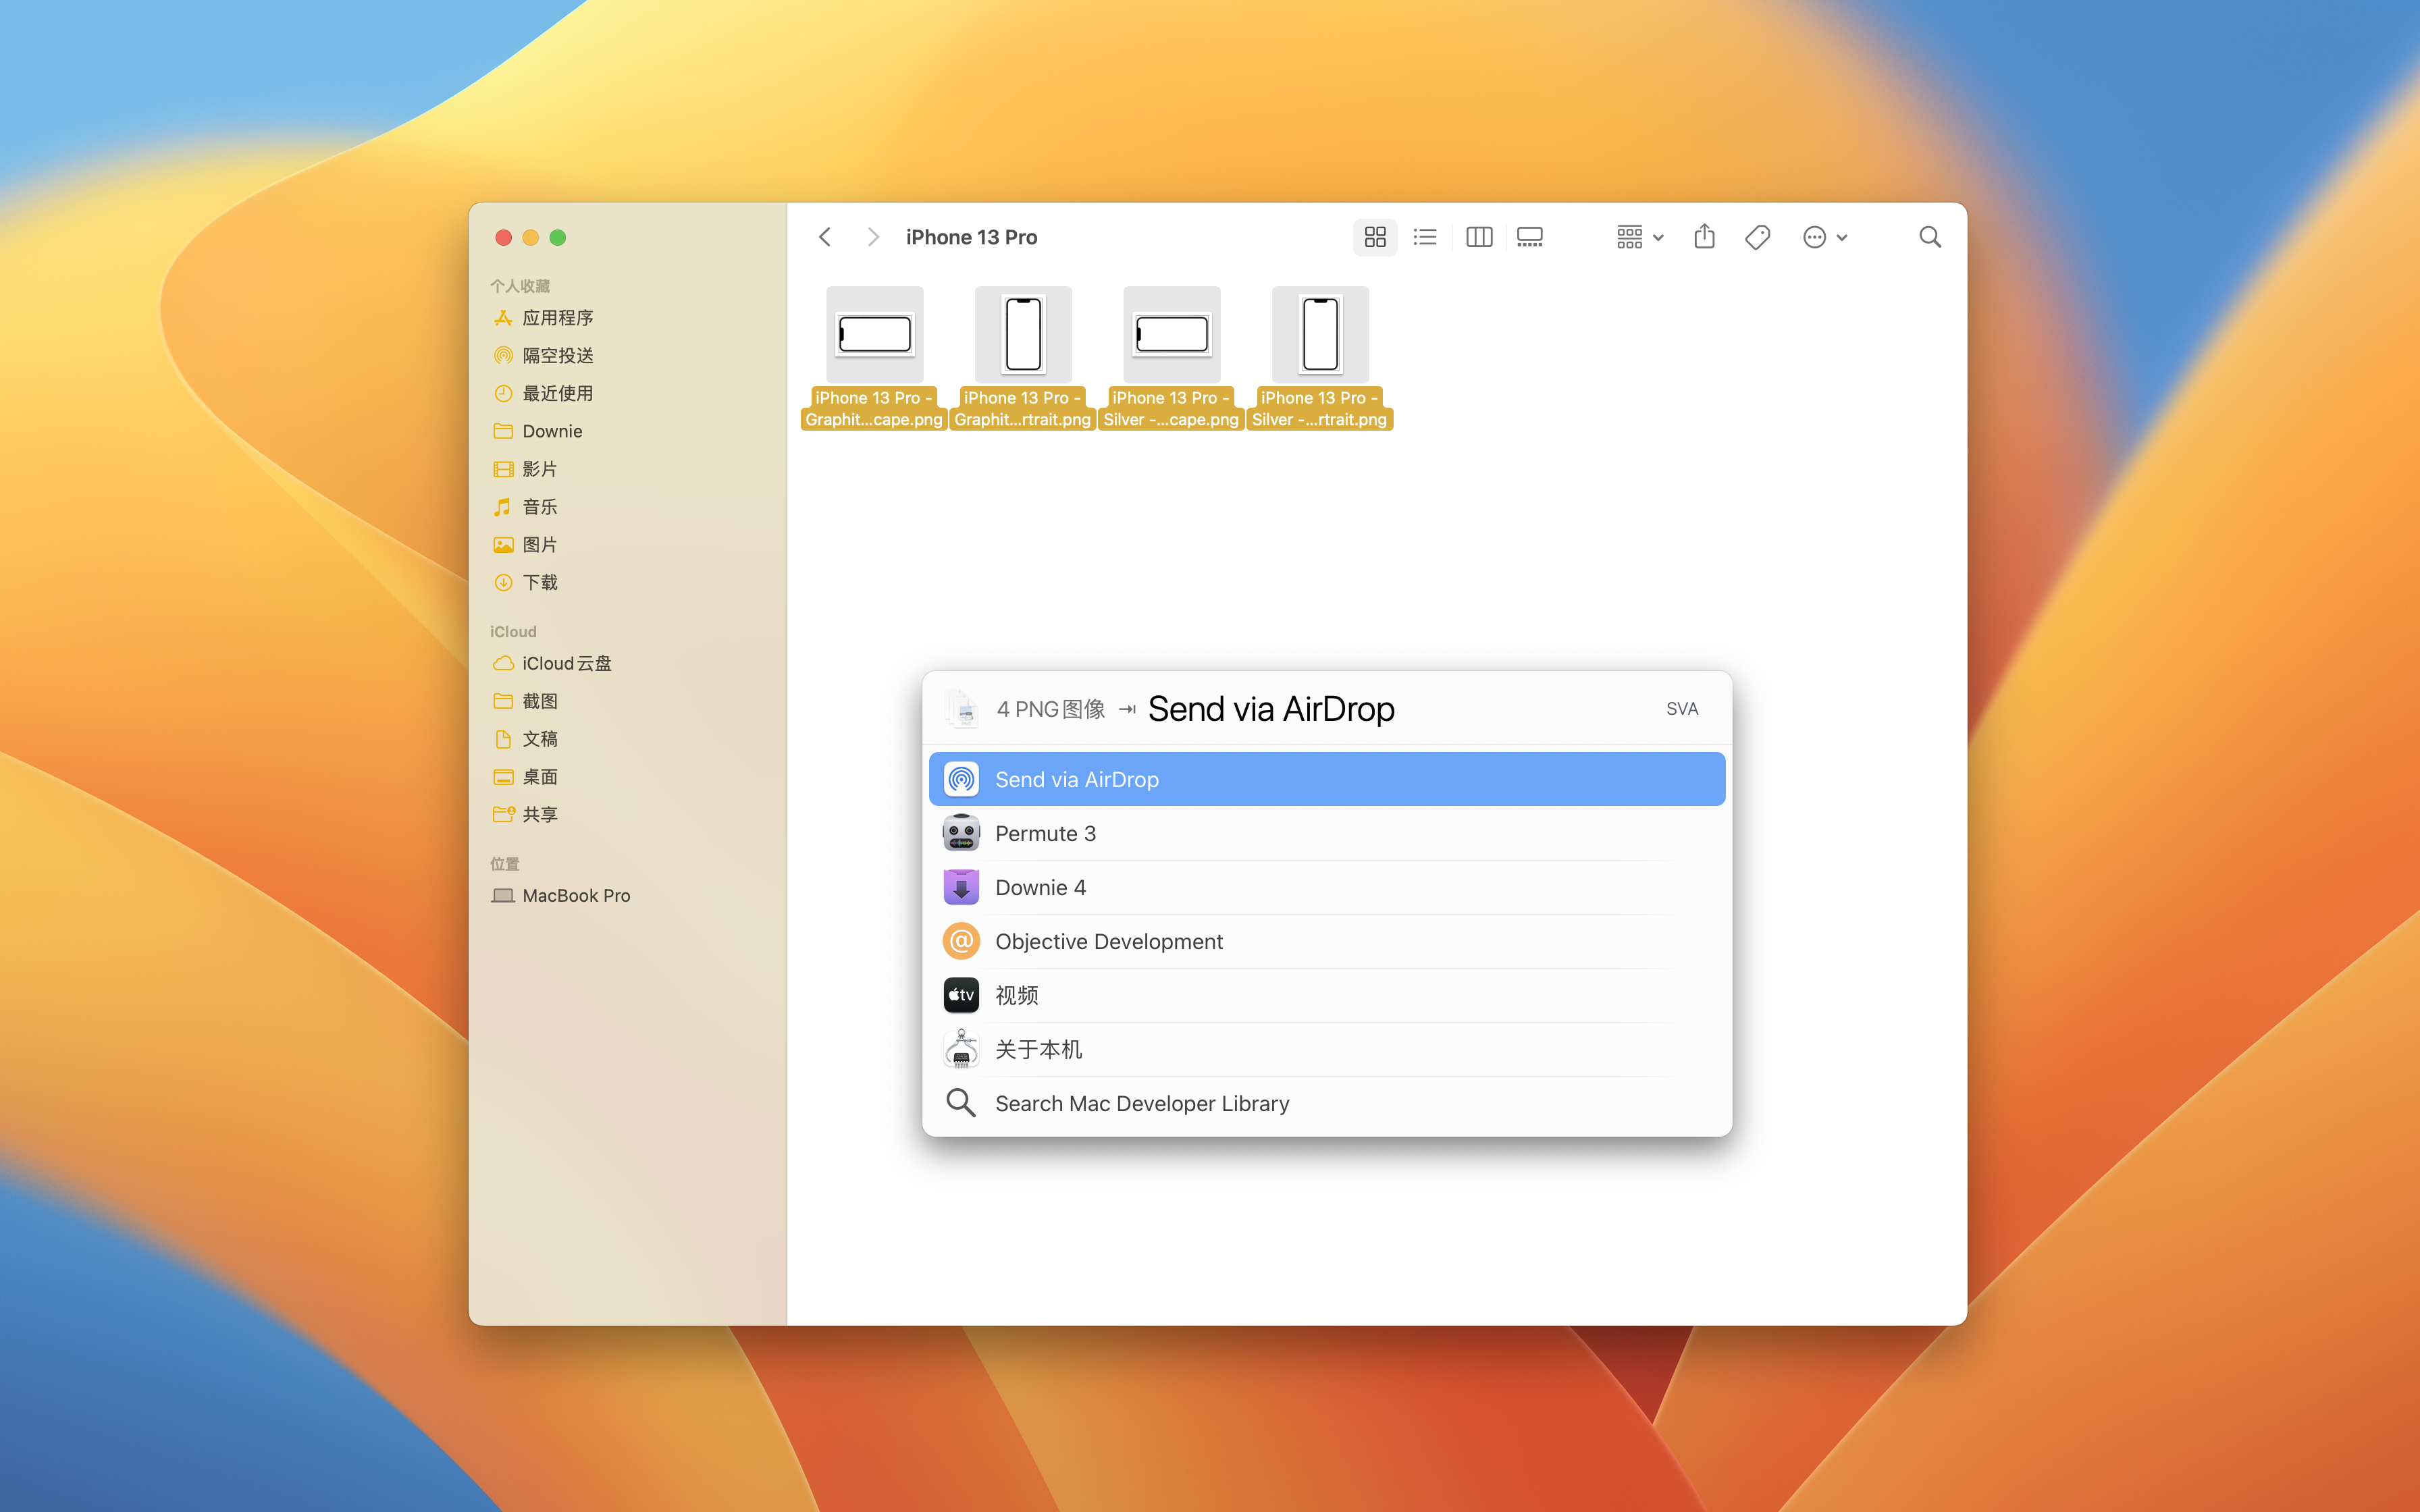Click the 关于本机 system info icon

coord(961,1049)
